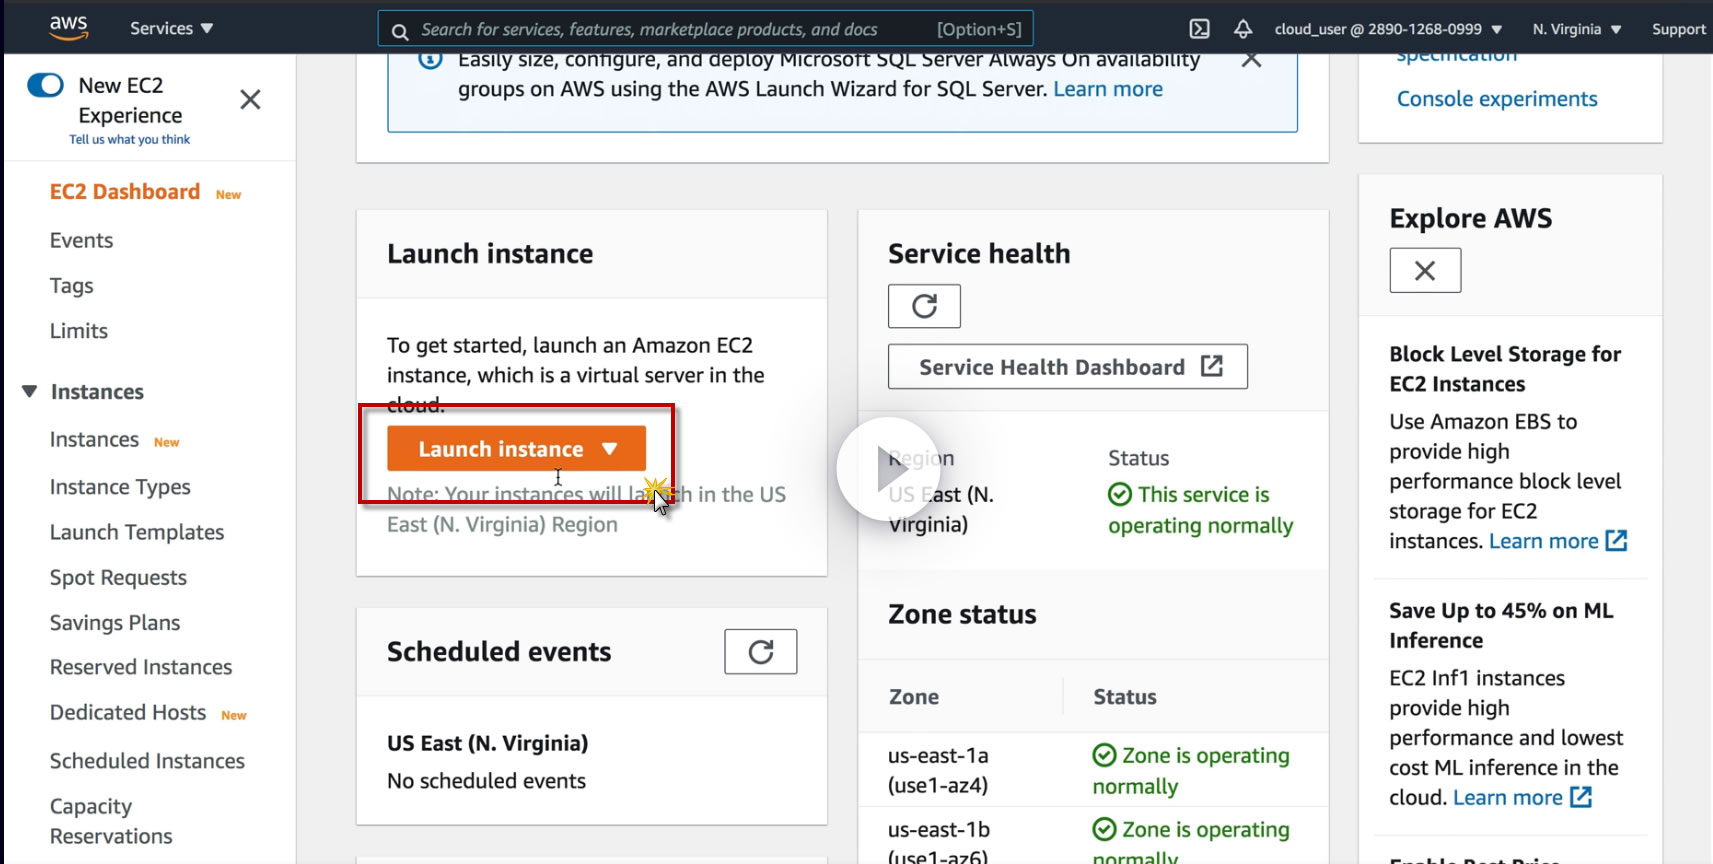Dismiss the SQL Server info banner
The height and width of the screenshot is (864, 1713).
coord(1250,60)
